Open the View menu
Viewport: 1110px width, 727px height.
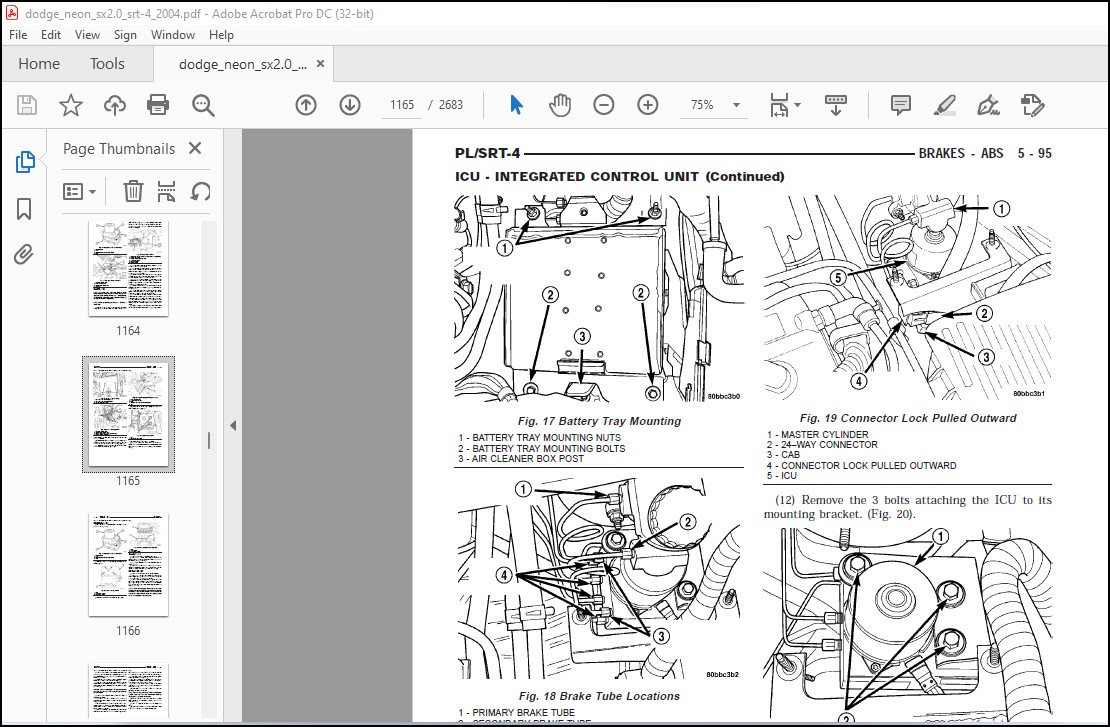(x=87, y=35)
